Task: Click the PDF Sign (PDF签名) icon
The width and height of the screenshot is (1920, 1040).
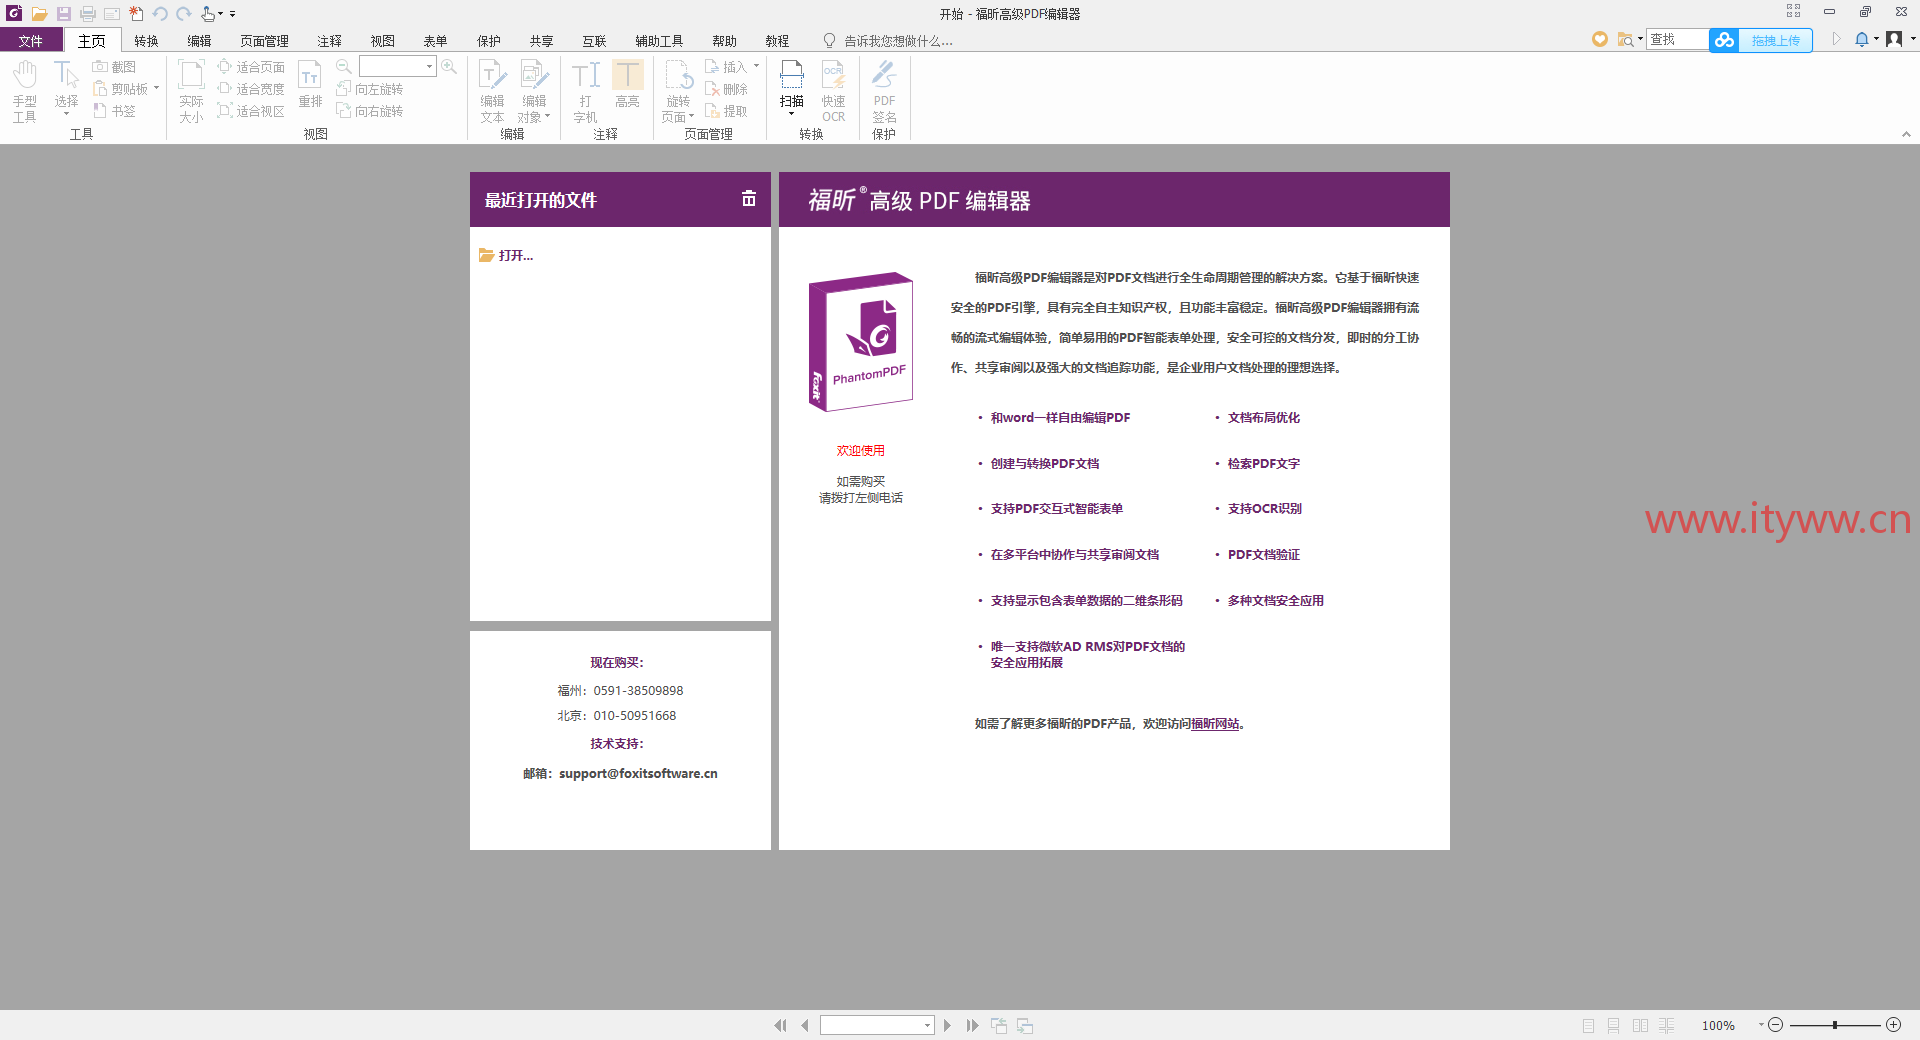Action: pyautogui.click(x=884, y=90)
